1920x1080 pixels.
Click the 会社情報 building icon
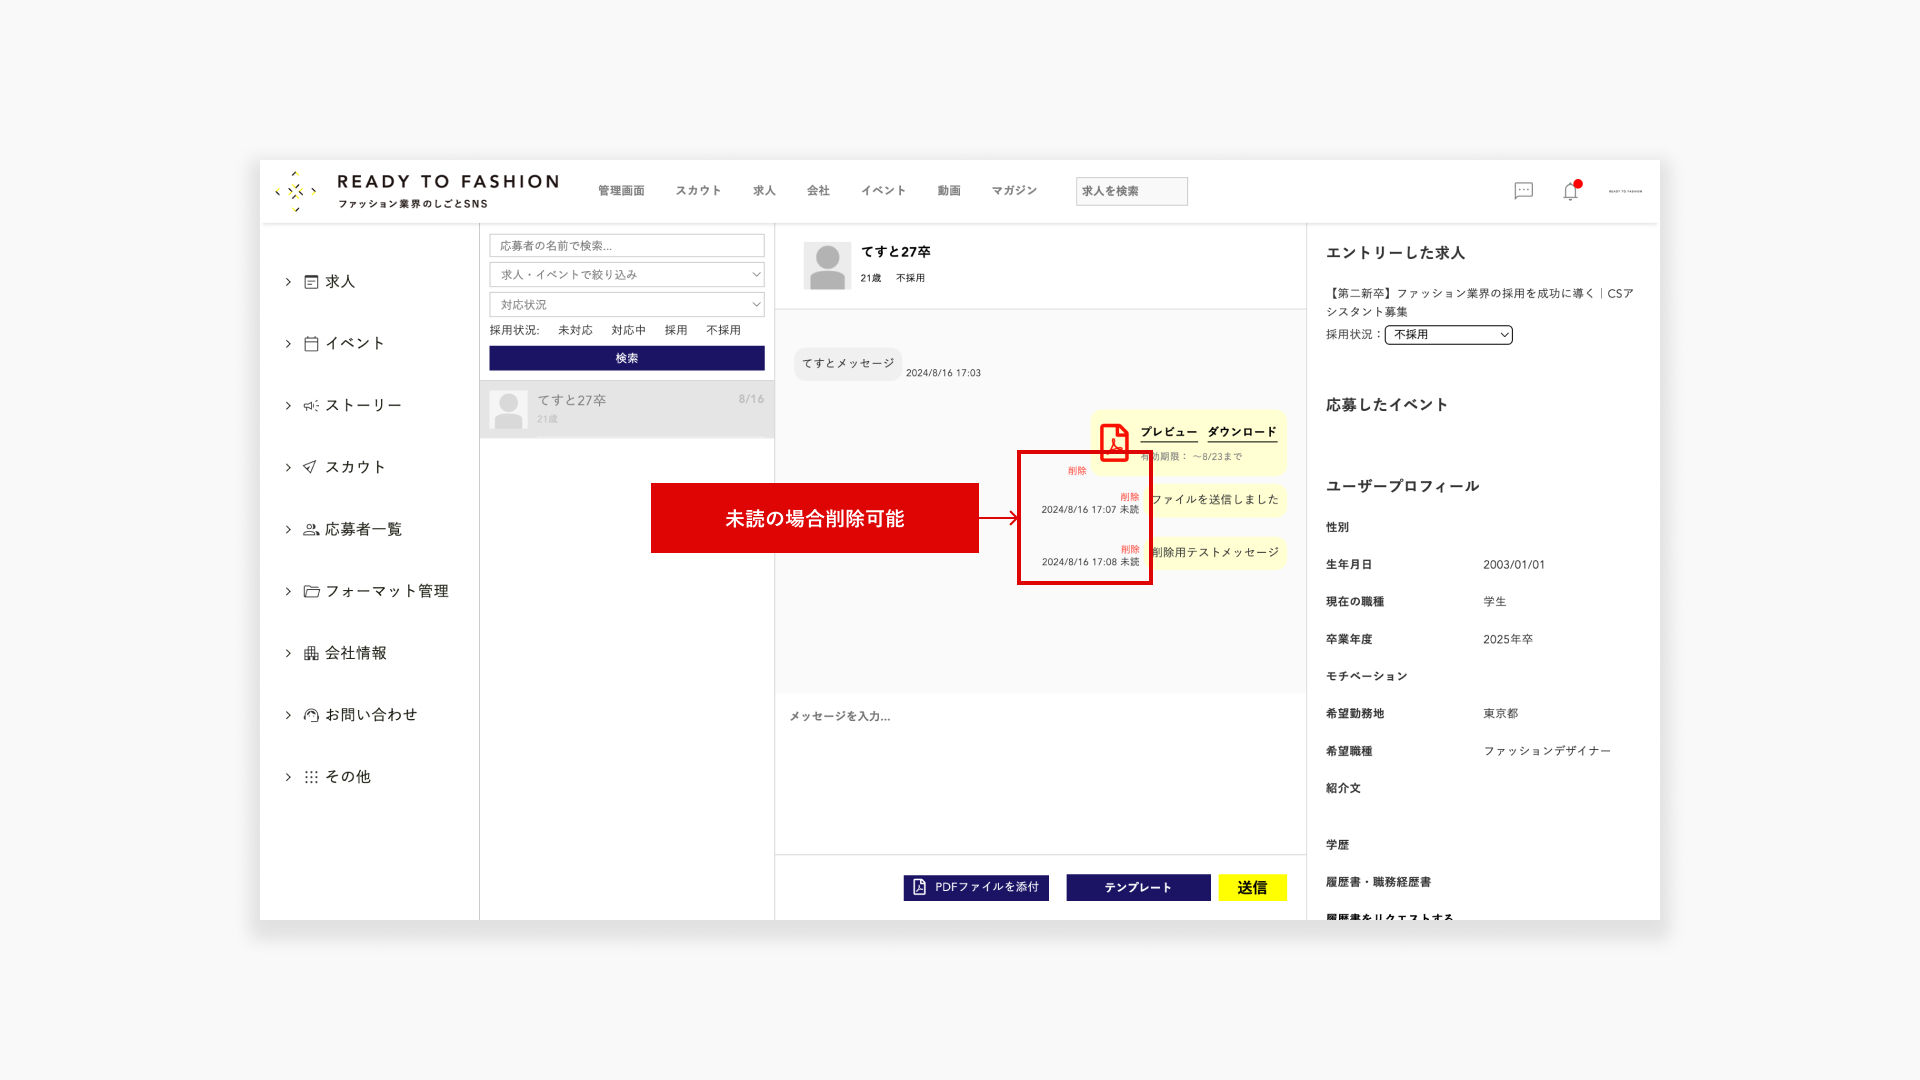(311, 653)
